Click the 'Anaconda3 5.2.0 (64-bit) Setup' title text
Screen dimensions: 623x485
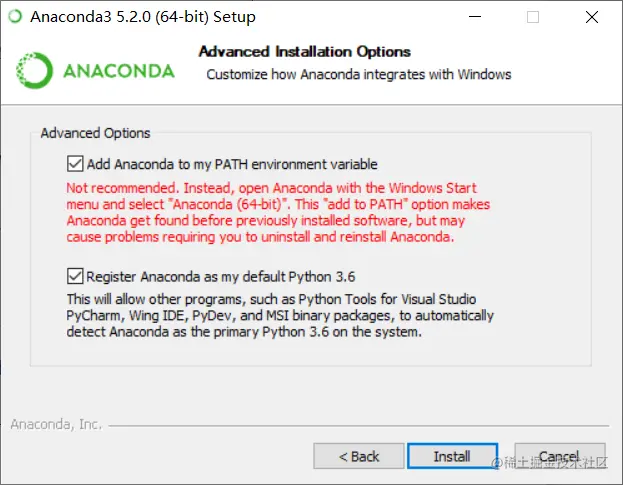pos(142,17)
